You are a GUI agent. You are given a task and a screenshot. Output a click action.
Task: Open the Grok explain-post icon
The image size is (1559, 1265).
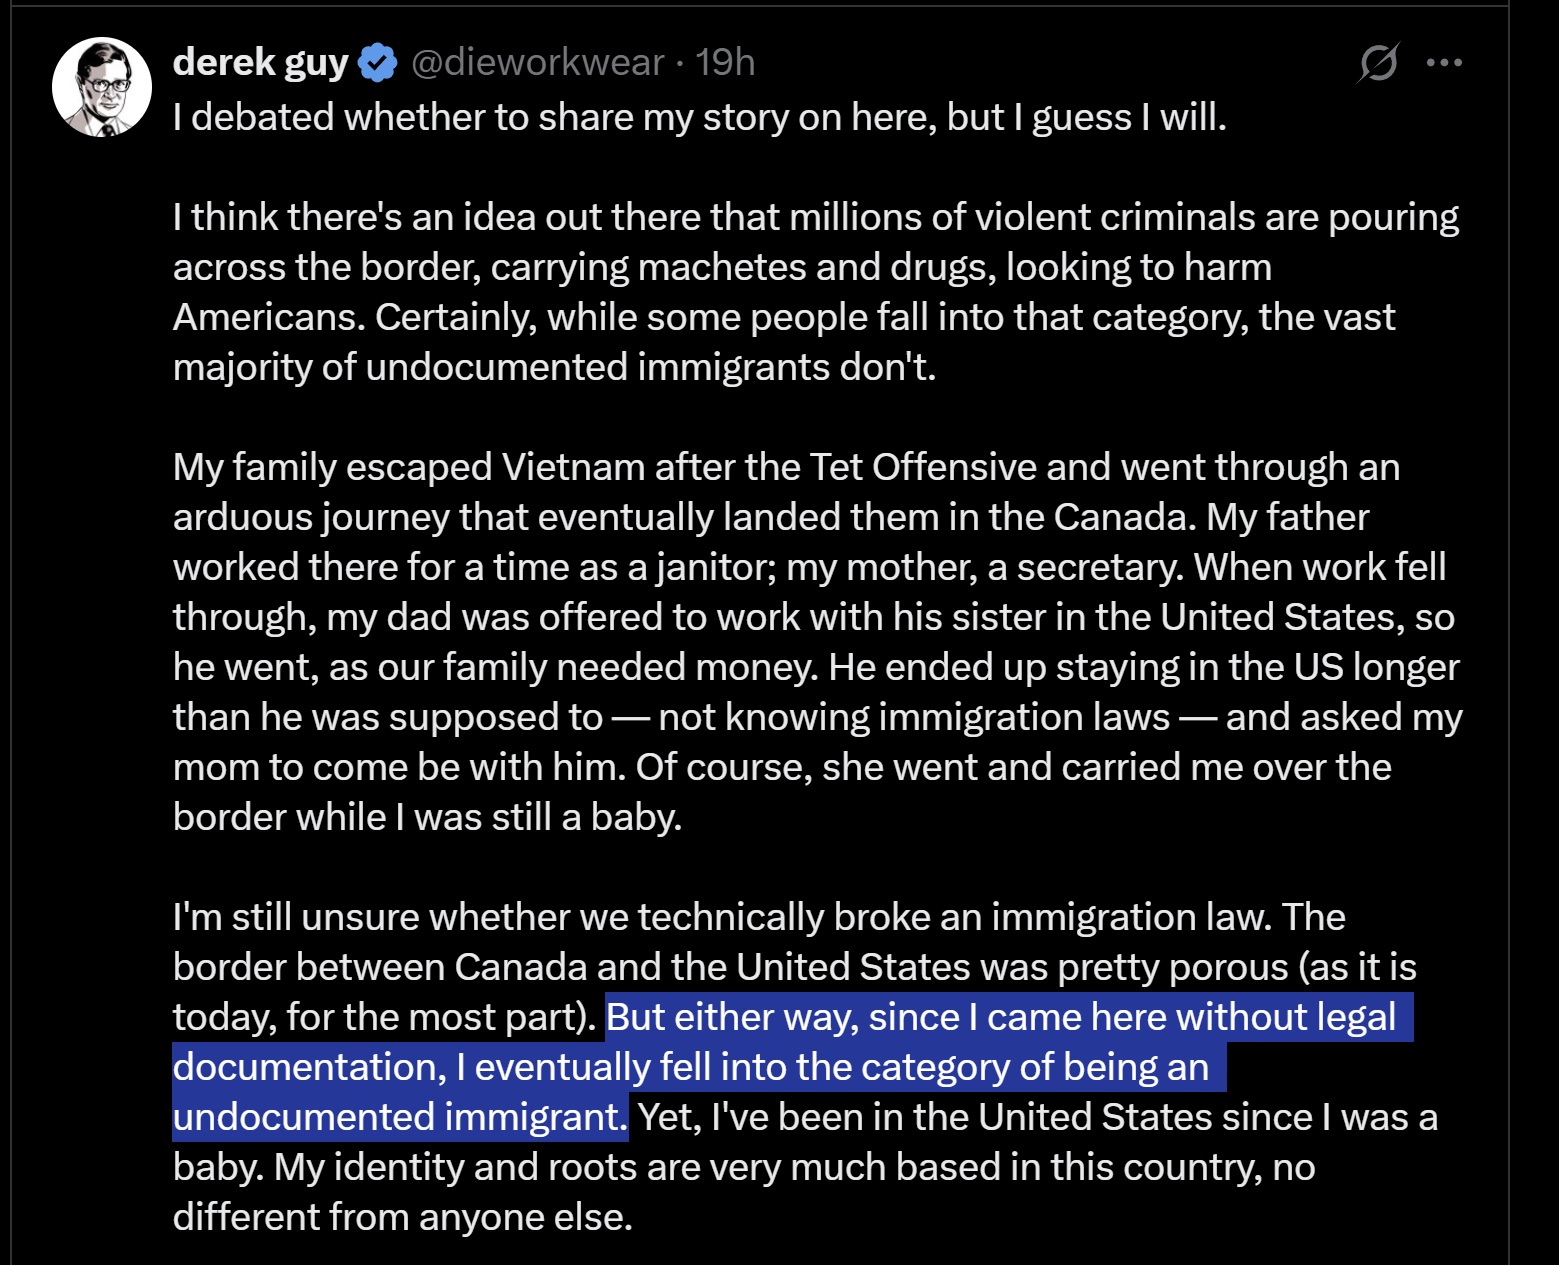tap(1378, 63)
